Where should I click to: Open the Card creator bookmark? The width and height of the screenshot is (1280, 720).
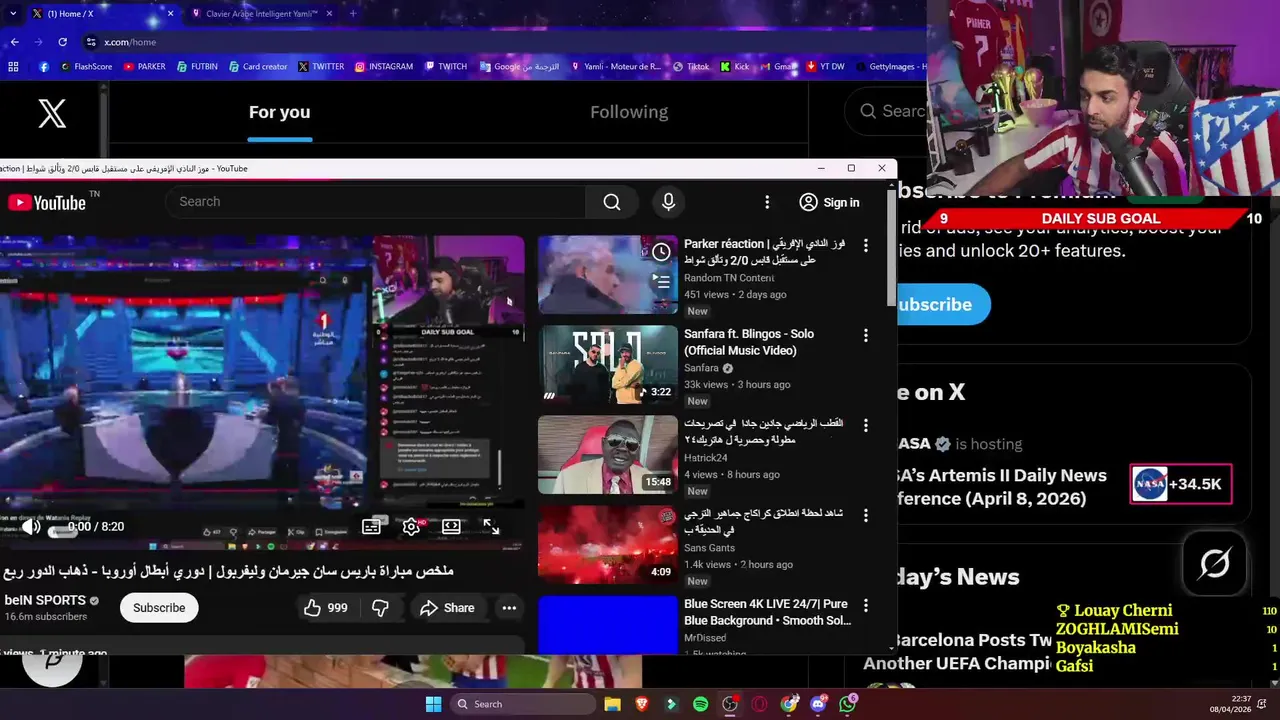pyautogui.click(x=258, y=67)
